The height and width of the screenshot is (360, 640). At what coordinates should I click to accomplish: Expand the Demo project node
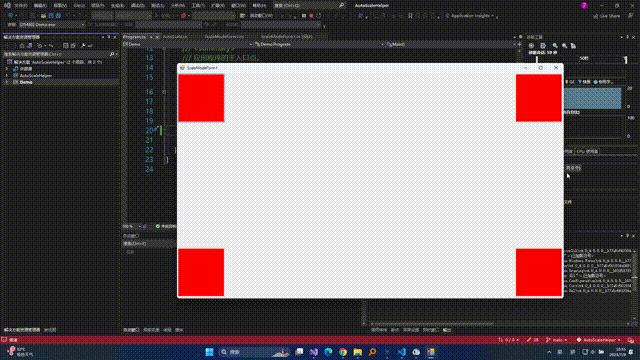click(x=6, y=82)
